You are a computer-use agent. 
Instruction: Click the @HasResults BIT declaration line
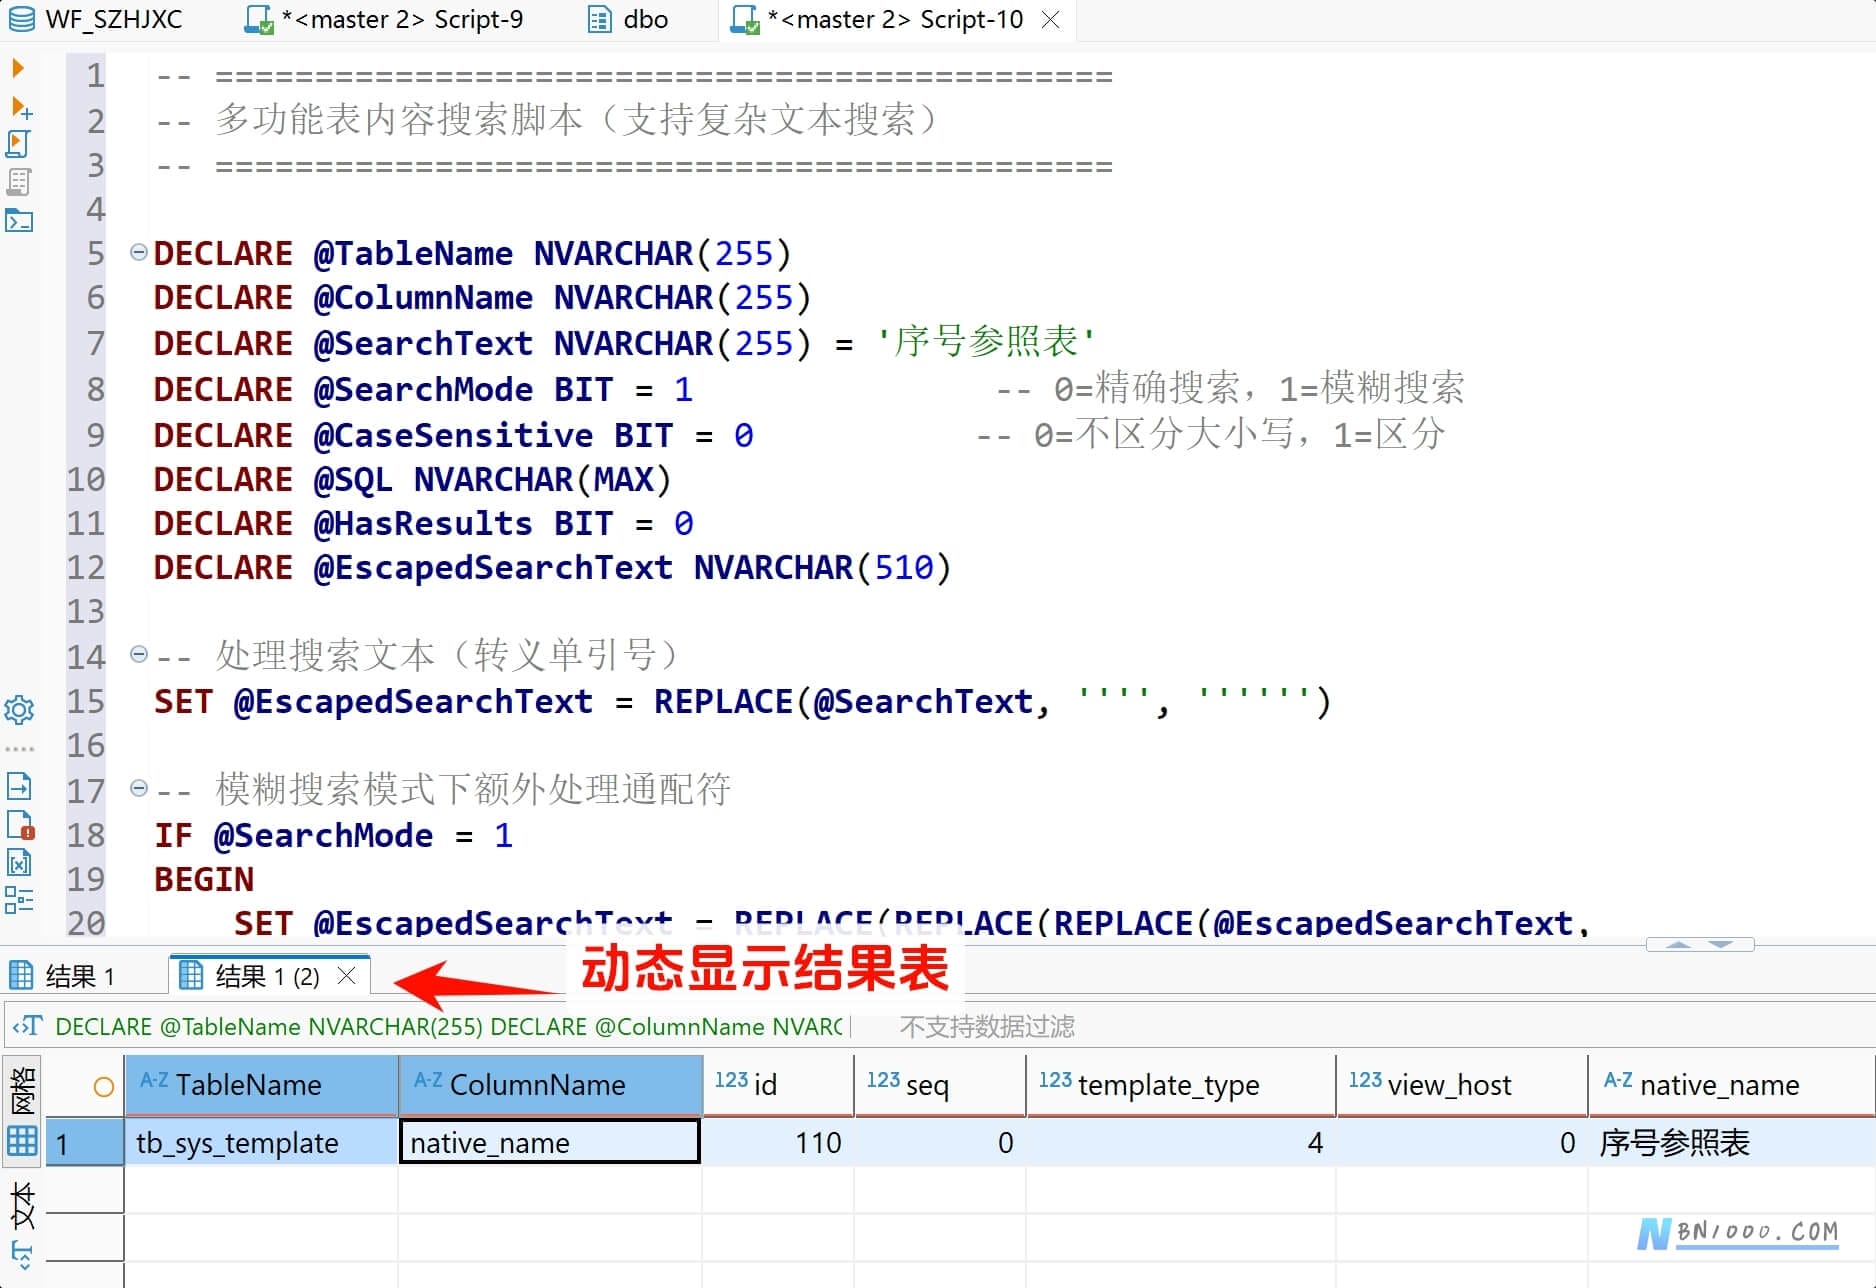point(423,523)
